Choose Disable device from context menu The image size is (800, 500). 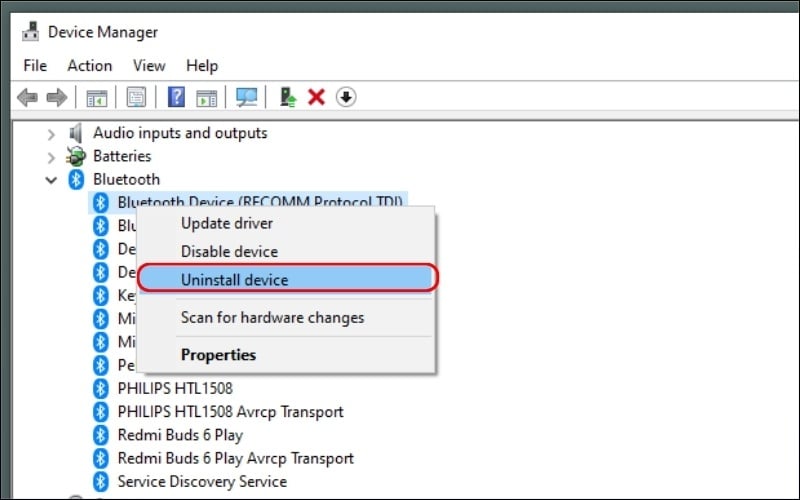(286, 252)
